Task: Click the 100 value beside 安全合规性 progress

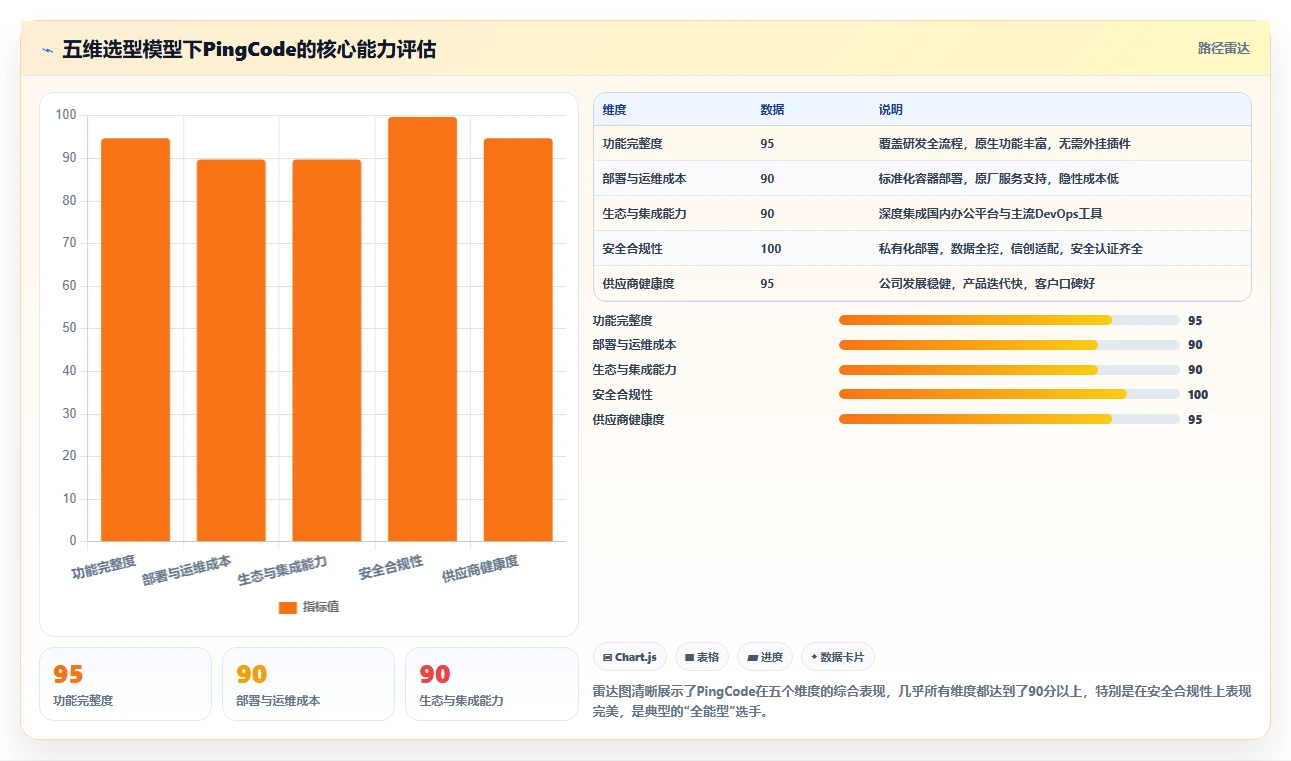Action: tap(1198, 395)
